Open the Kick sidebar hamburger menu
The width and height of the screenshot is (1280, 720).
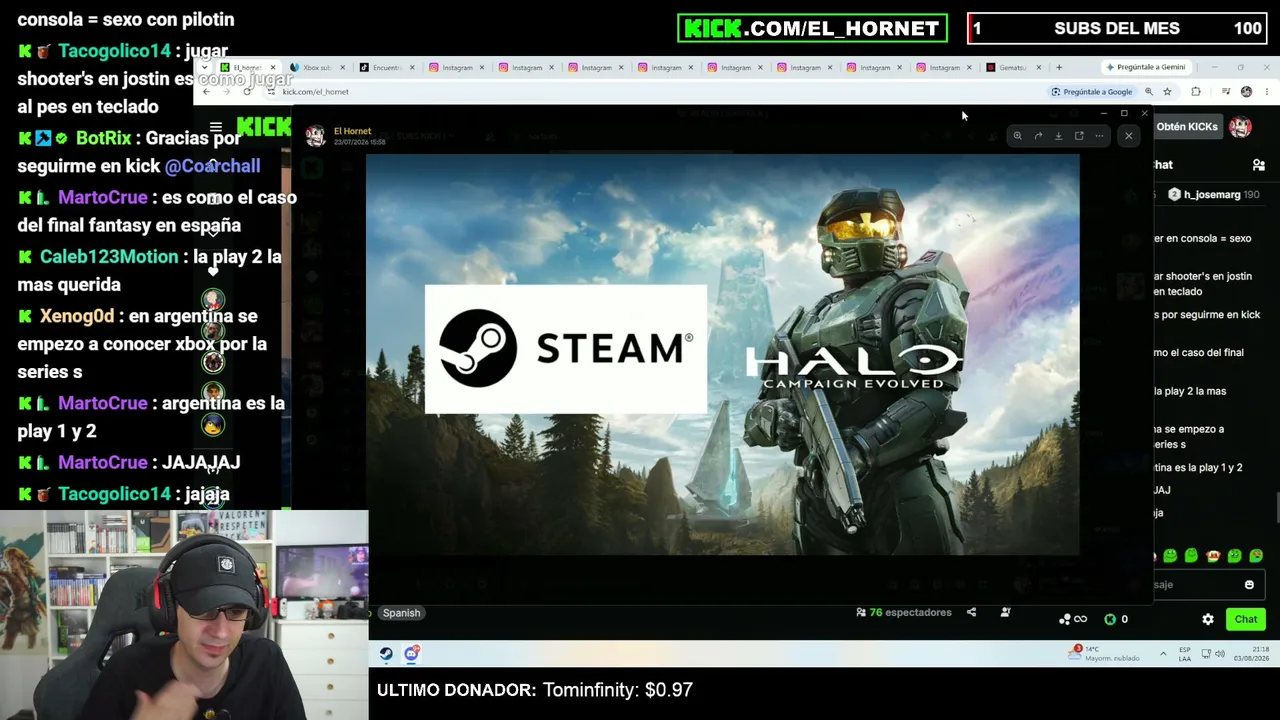point(215,127)
